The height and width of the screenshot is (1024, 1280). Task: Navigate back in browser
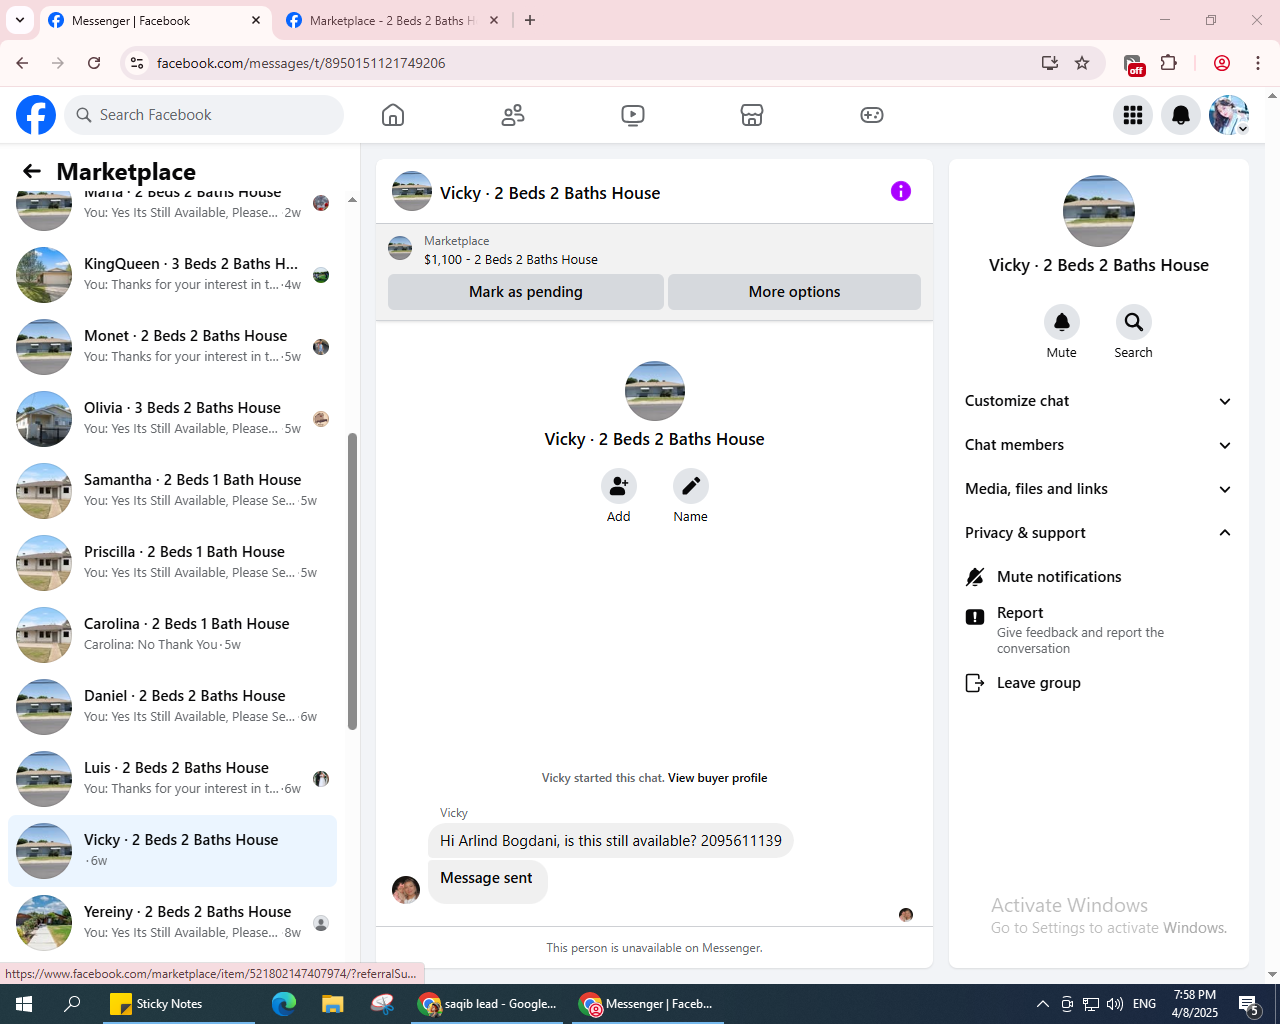(x=22, y=63)
